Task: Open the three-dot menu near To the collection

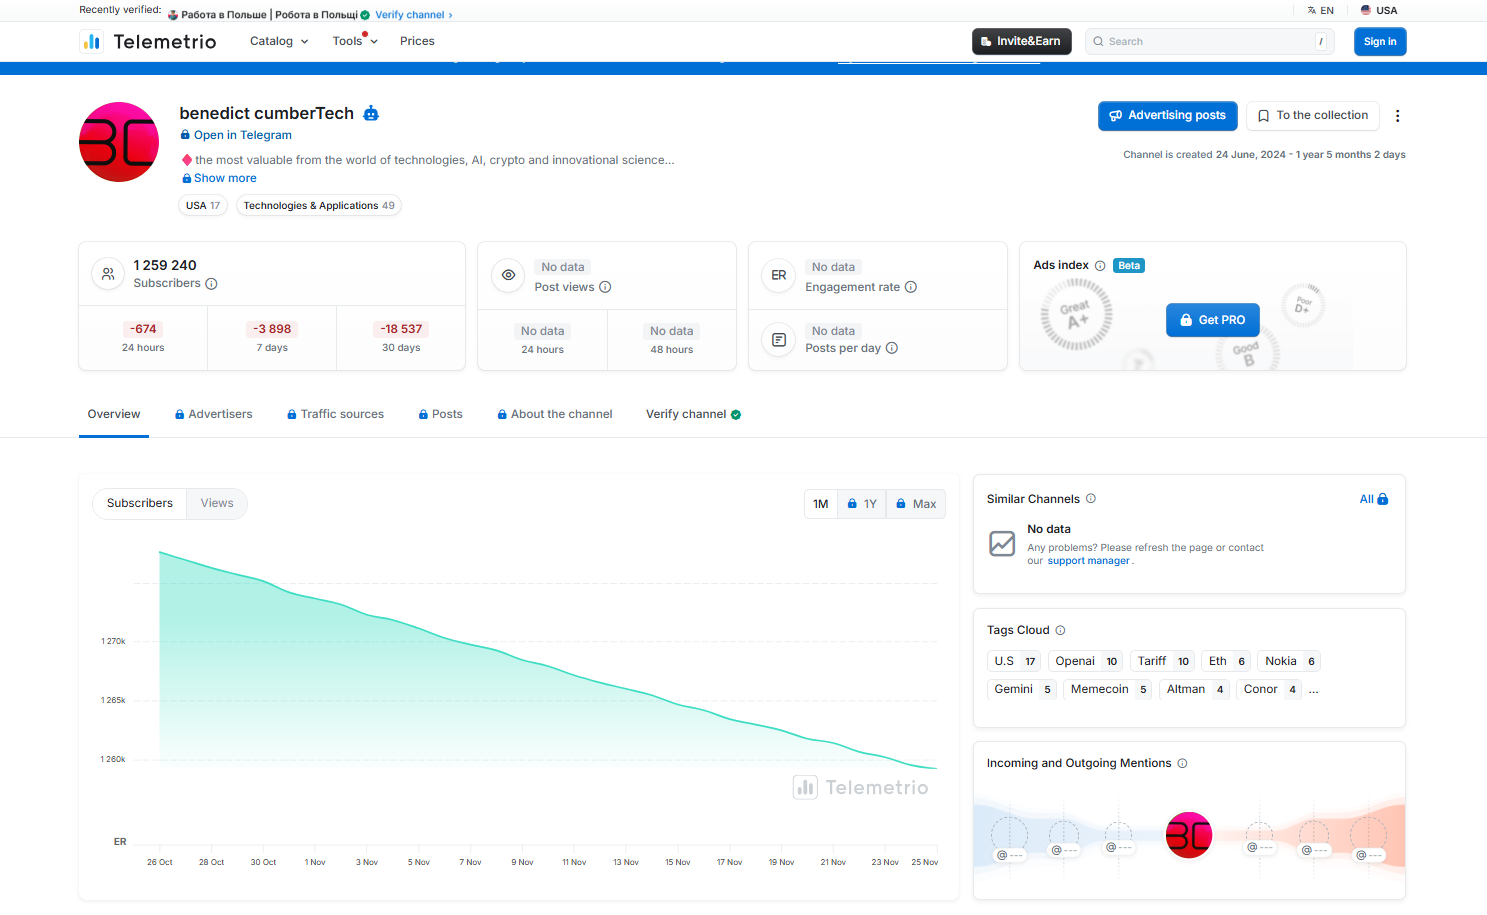Action: pos(1397,115)
